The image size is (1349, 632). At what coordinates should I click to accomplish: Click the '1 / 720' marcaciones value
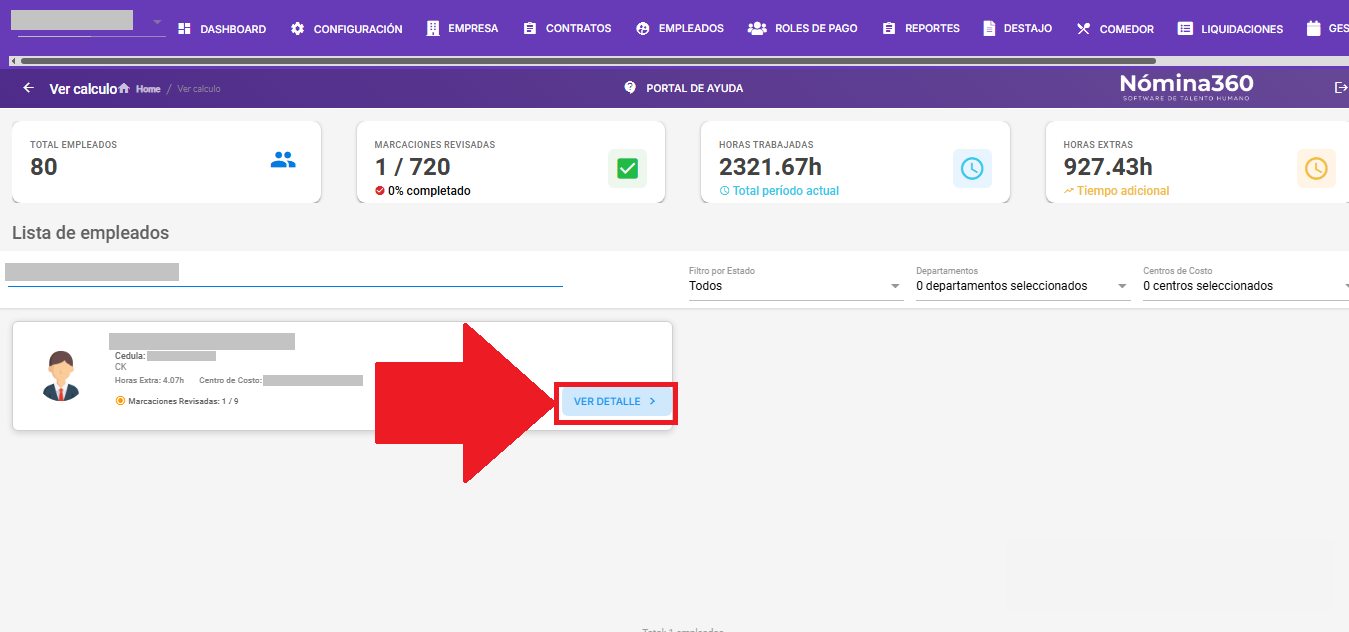[x=412, y=167]
